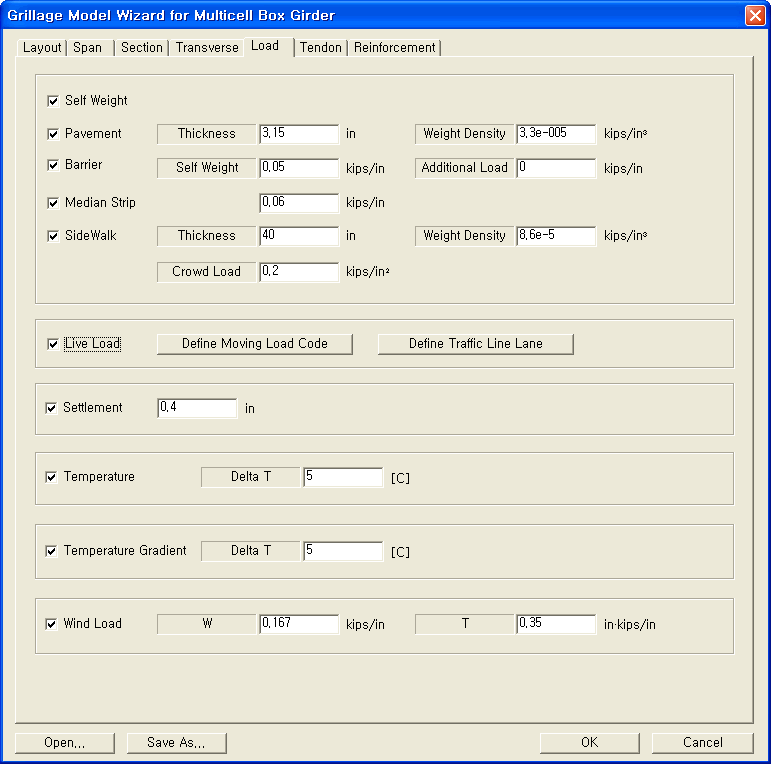Click the SideWalk Crowd Load field

tap(298, 272)
